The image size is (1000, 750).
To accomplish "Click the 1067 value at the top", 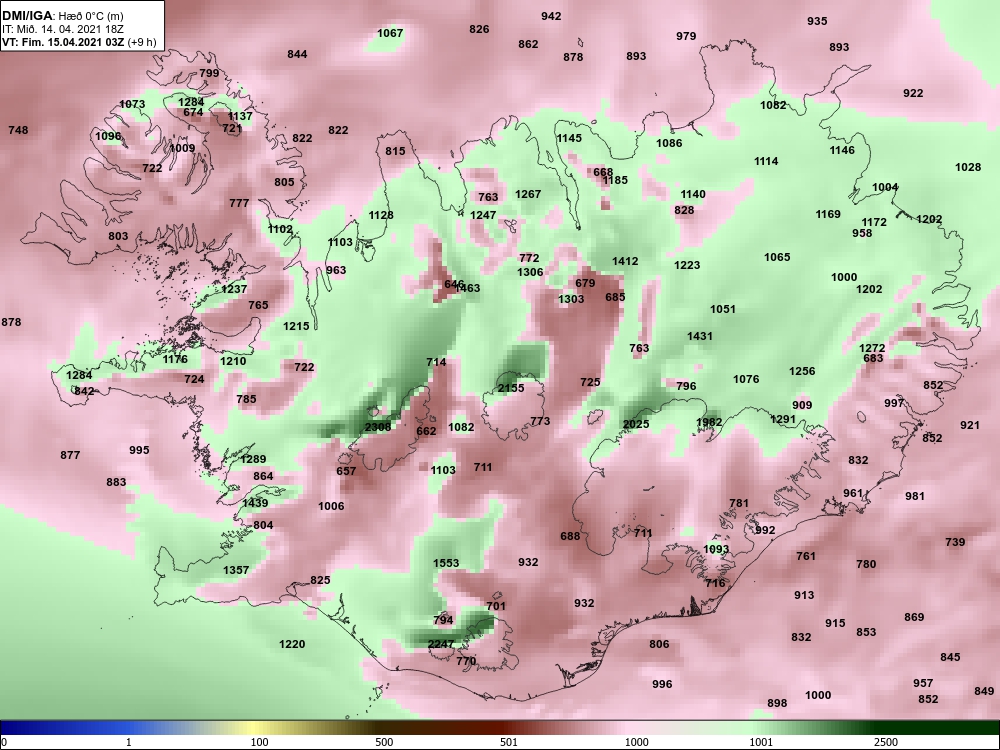I will 390,33.
